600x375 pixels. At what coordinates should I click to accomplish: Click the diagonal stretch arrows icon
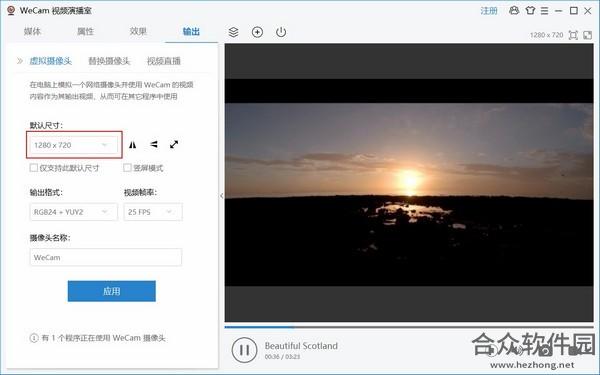click(x=174, y=144)
